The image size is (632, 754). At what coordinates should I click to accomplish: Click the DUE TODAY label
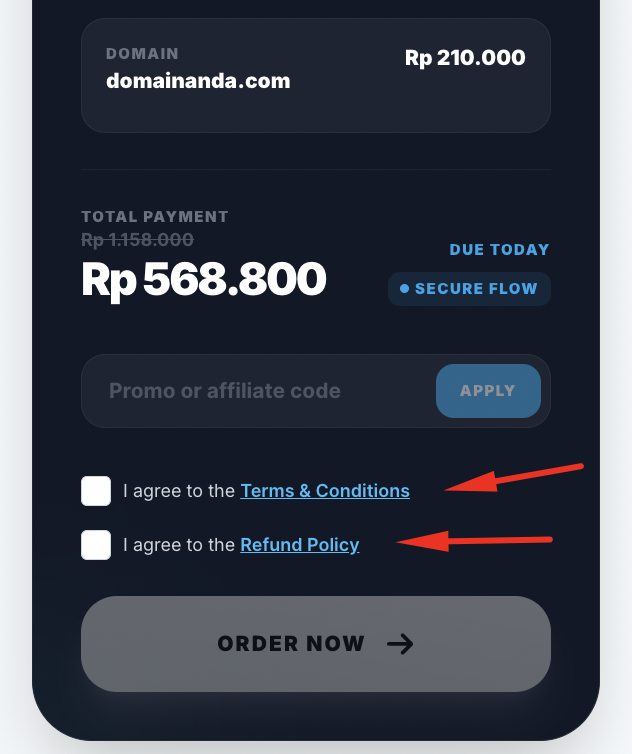pyautogui.click(x=499, y=249)
